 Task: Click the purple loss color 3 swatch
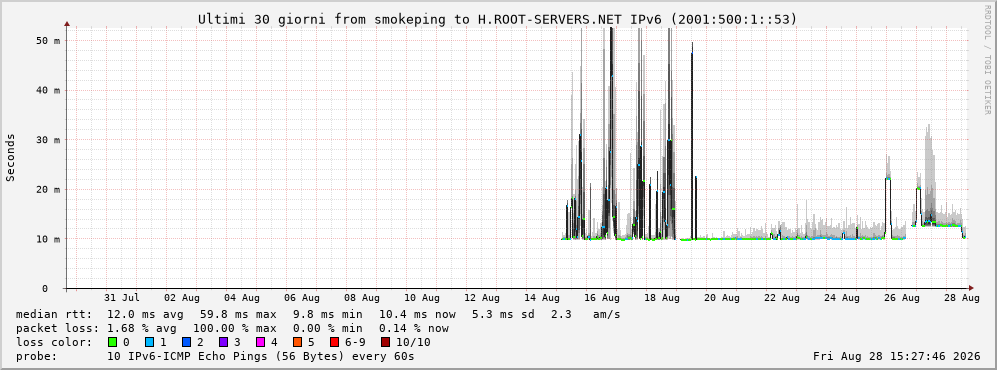tap(223, 342)
